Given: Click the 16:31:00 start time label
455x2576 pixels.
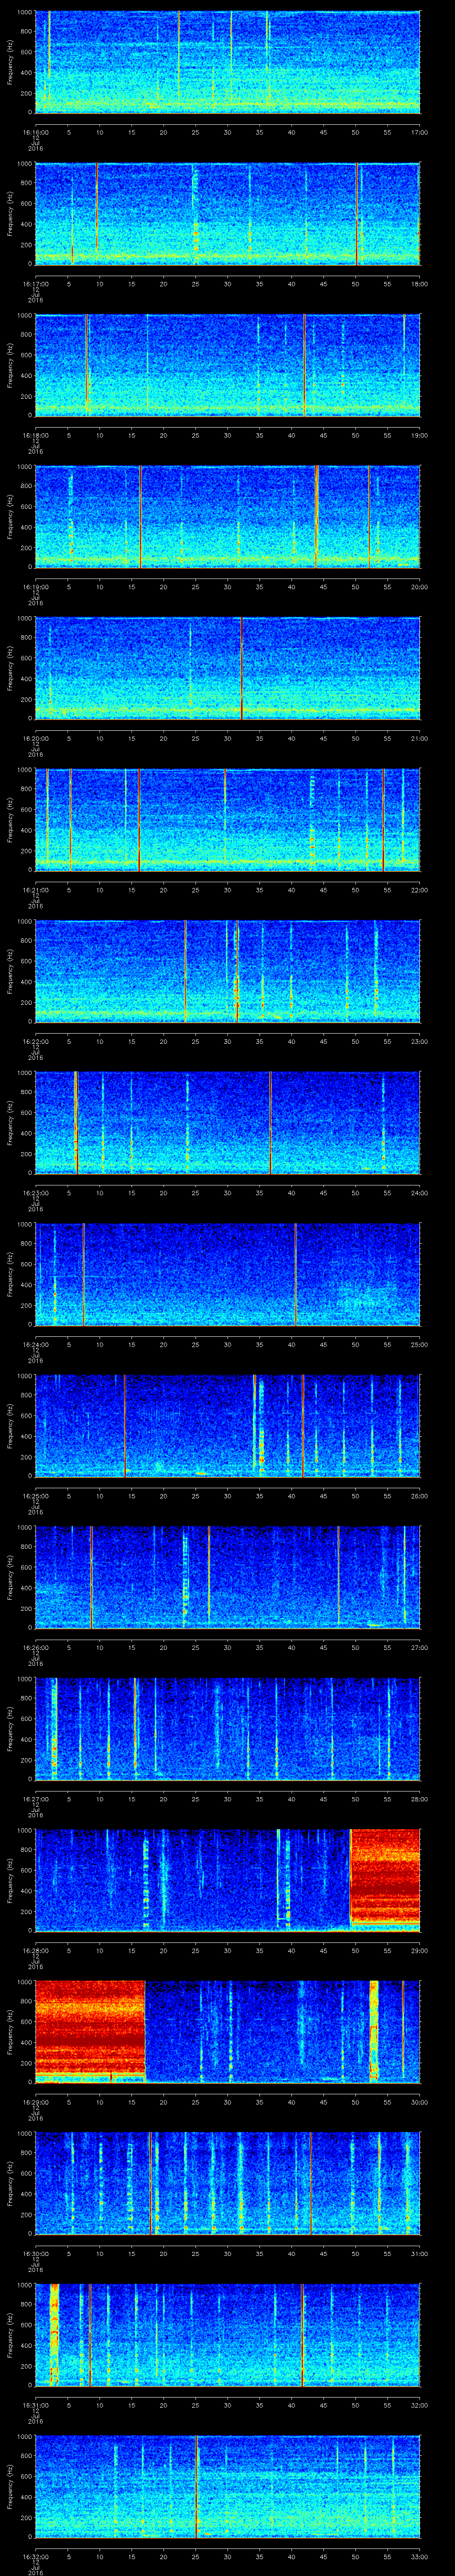Looking at the screenshot, I should [35, 2405].
